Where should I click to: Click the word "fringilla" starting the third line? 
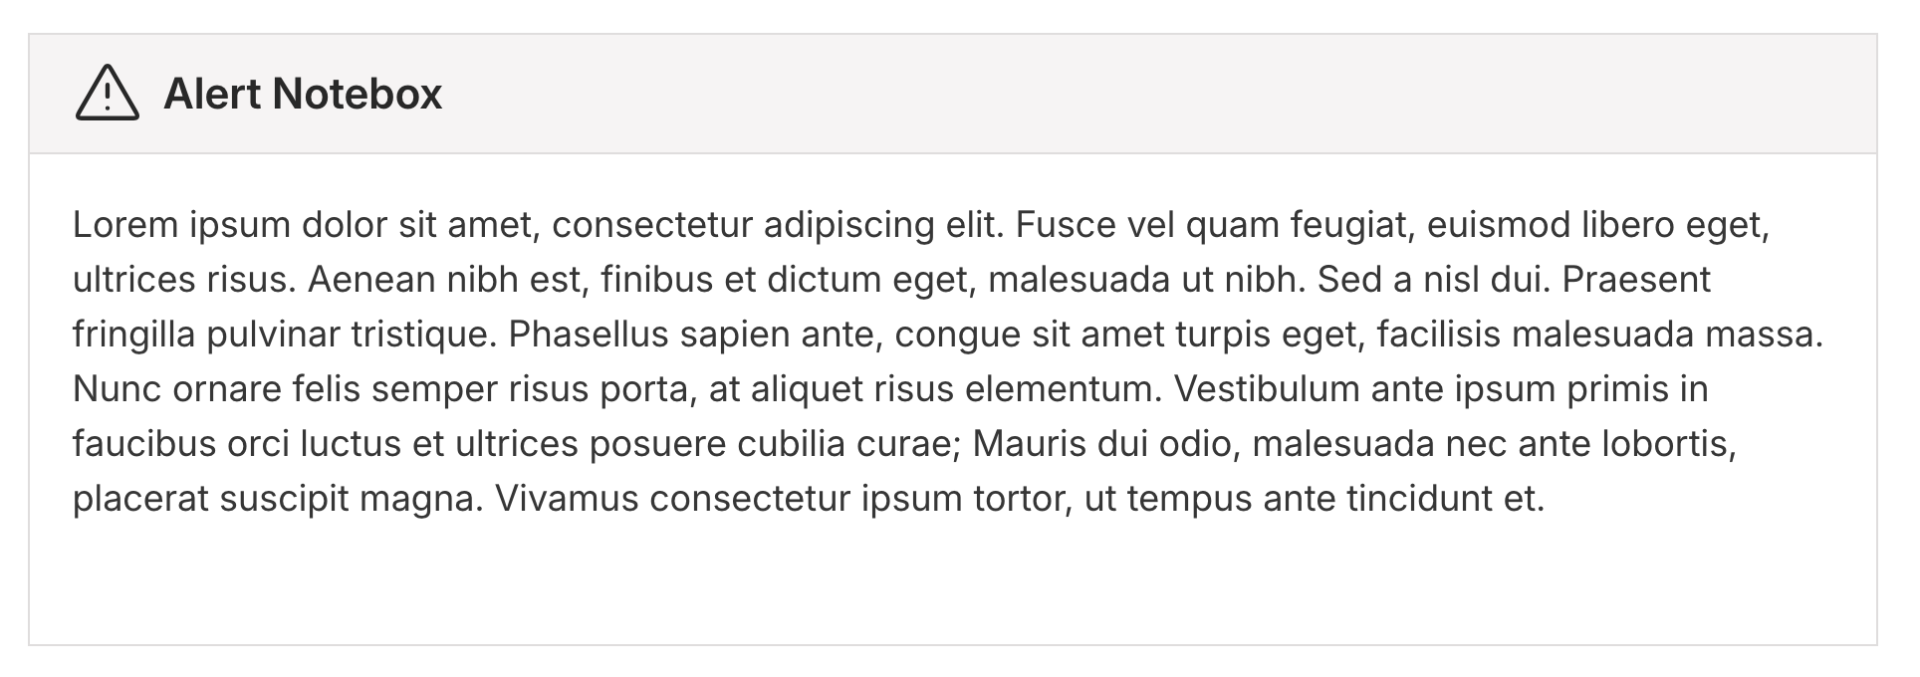click(133, 335)
